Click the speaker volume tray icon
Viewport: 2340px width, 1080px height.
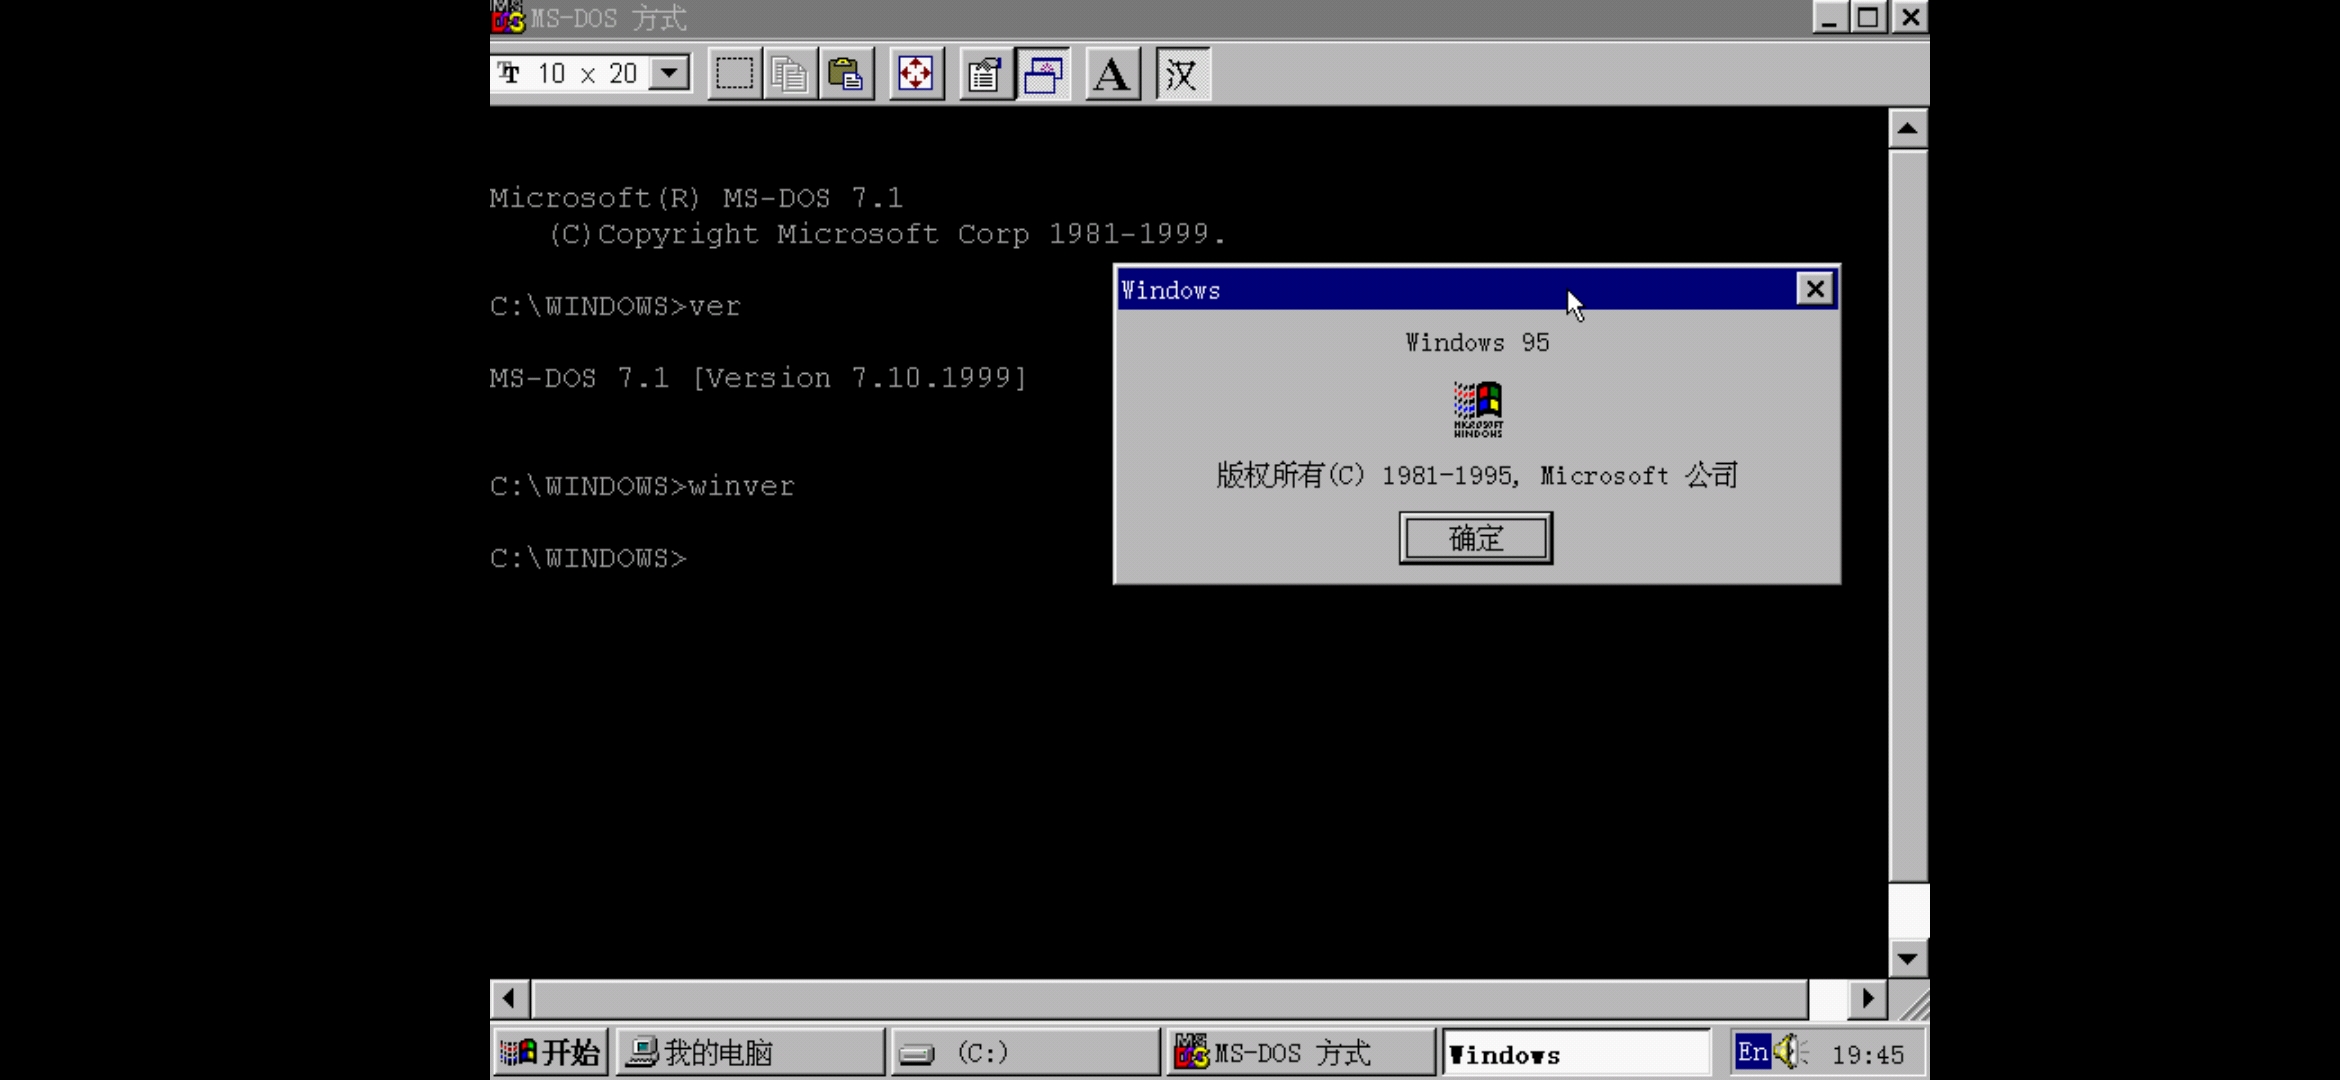pyautogui.click(x=1788, y=1052)
